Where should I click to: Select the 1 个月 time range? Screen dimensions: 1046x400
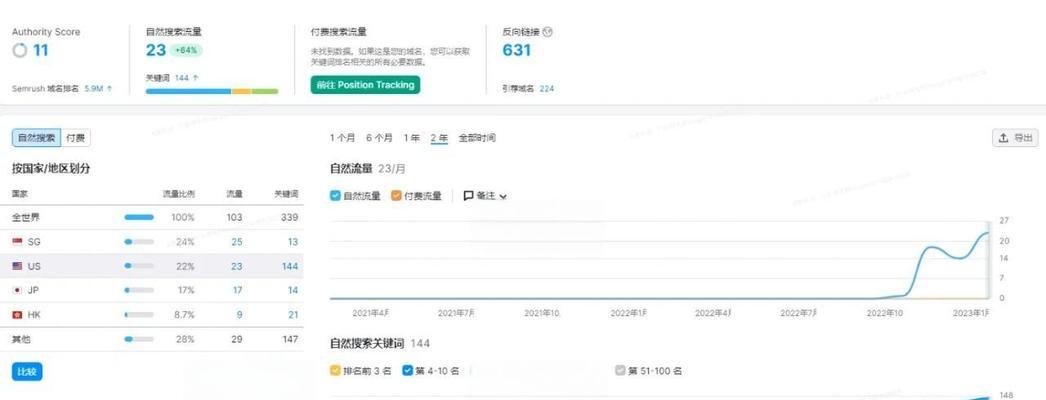tap(342, 138)
